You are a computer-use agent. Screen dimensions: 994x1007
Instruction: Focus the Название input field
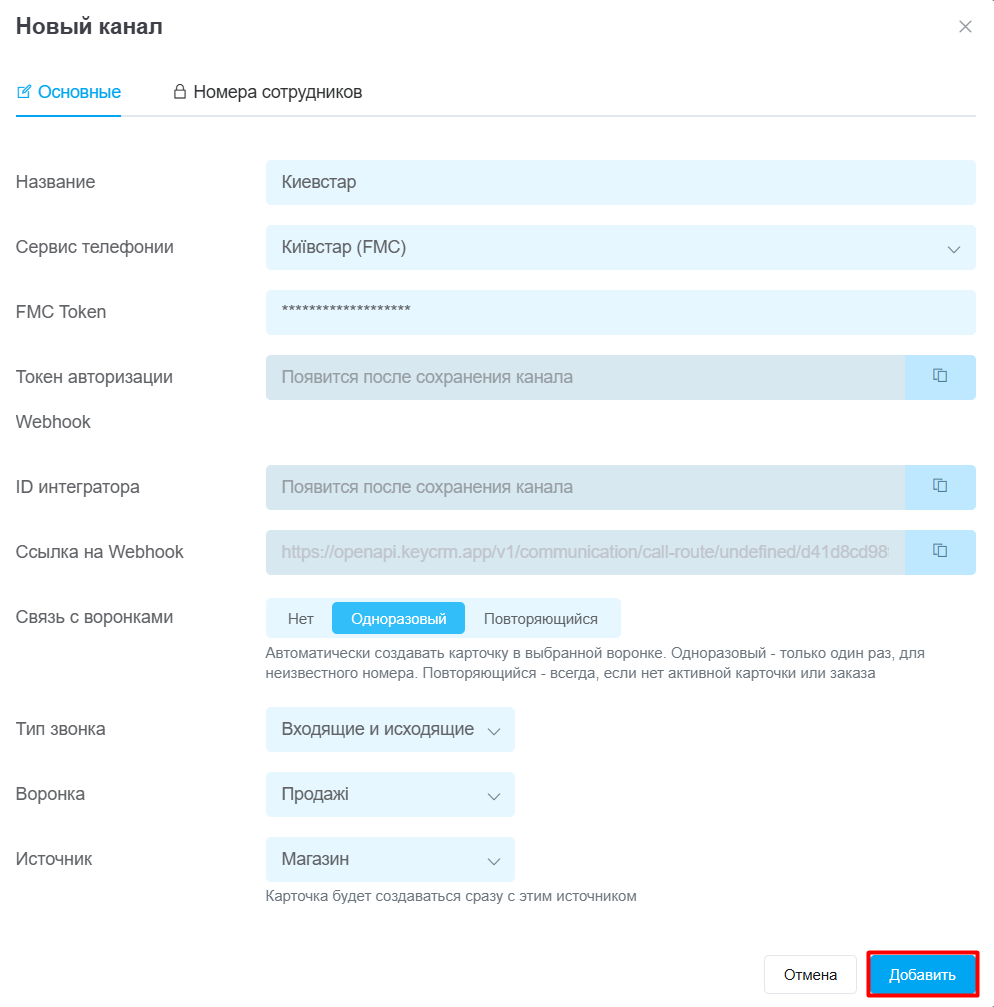pyautogui.click(x=621, y=182)
